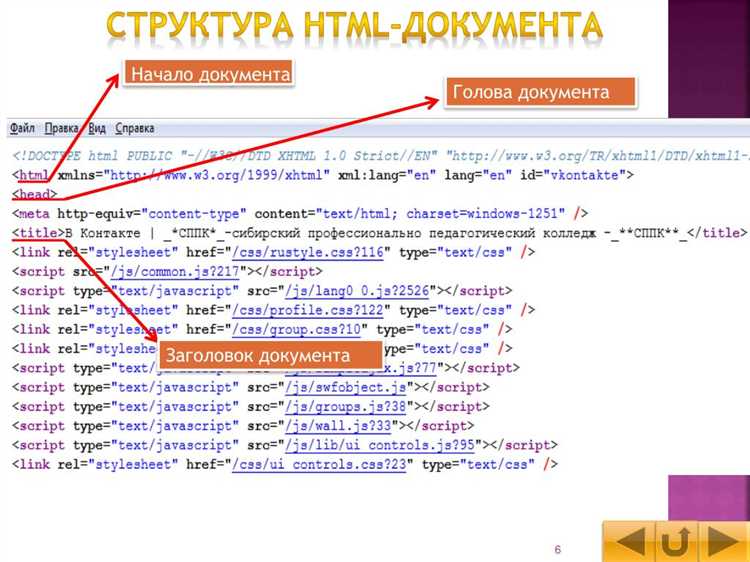
Task: Click the 'Структура HTML-документа' heading
Action: pyautogui.click(x=354, y=26)
